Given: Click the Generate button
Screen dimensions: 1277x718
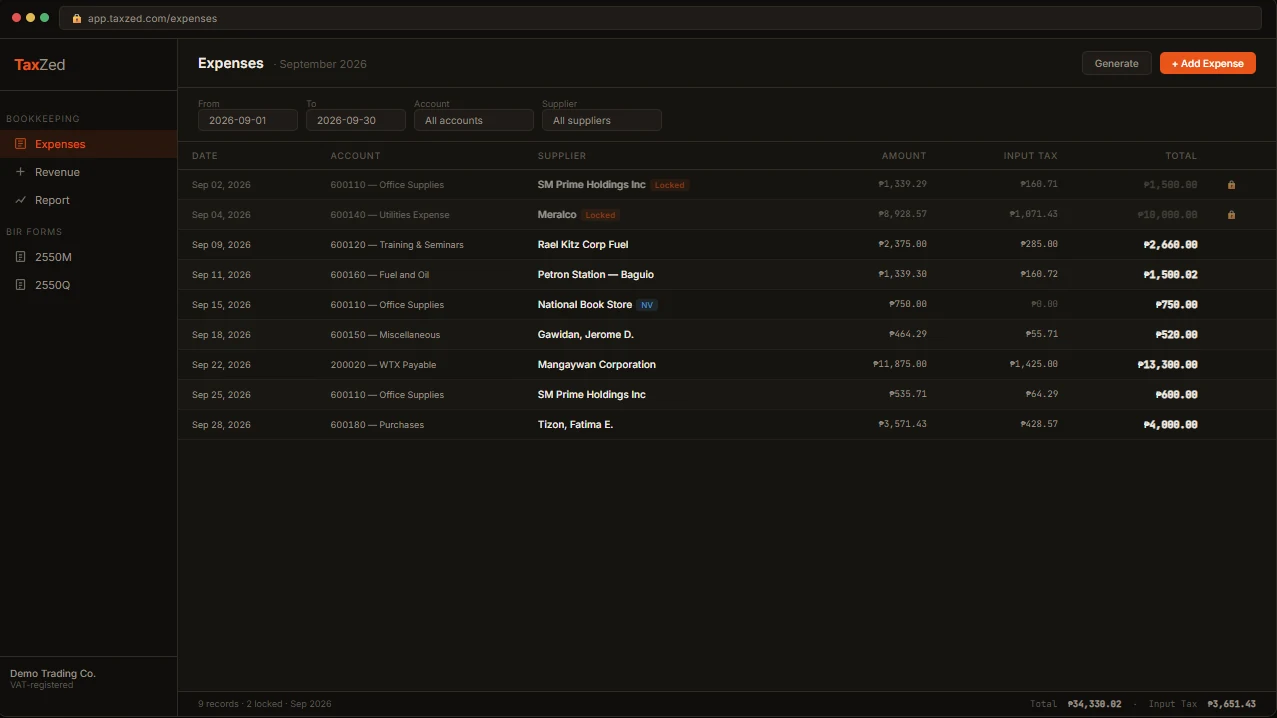Looking at the screenshot, I should pos(1117,63).
